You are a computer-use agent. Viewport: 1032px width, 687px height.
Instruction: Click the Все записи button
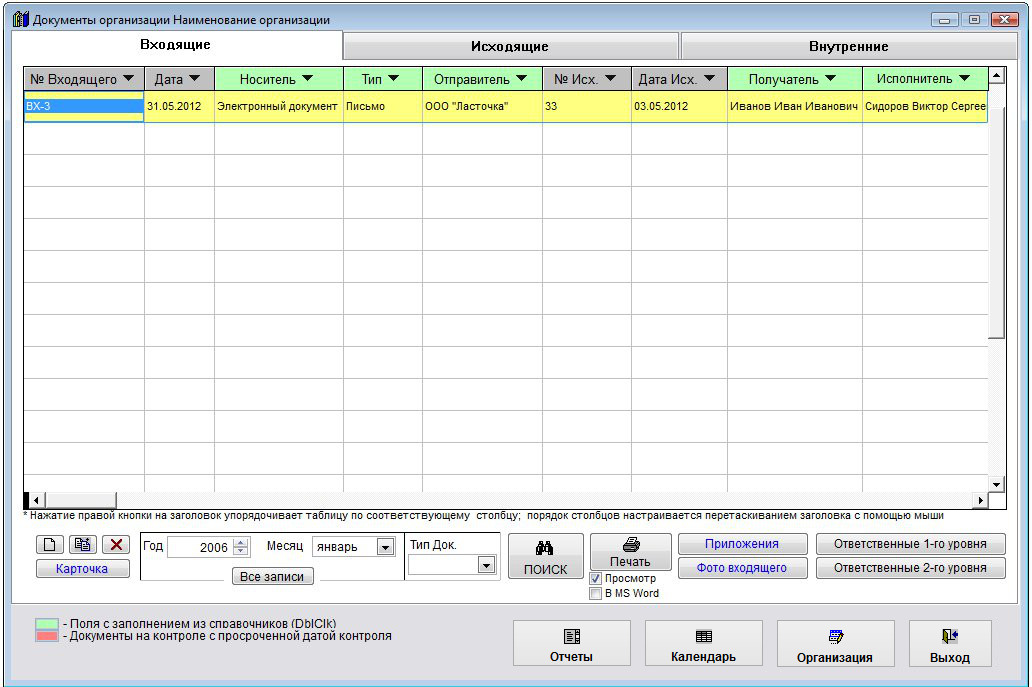tap(272, 577)
